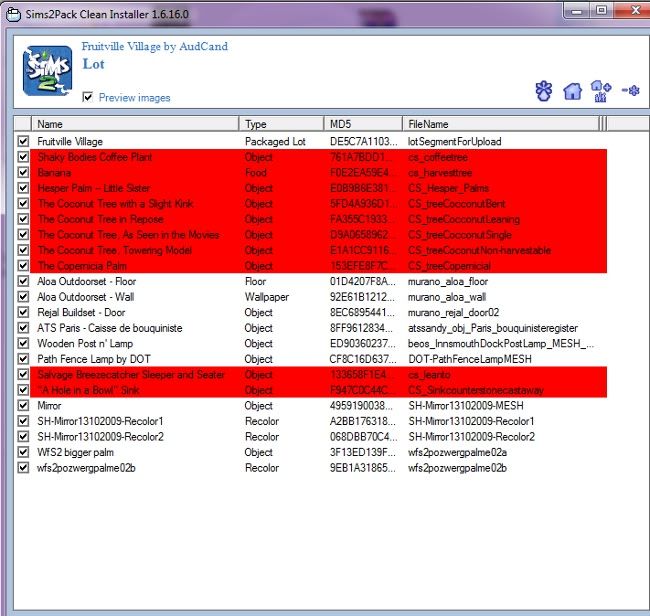Screen dimensions: 650x616
Task: Click the lotSegmentForUpload filename
Action: click(x=454, y=142)
